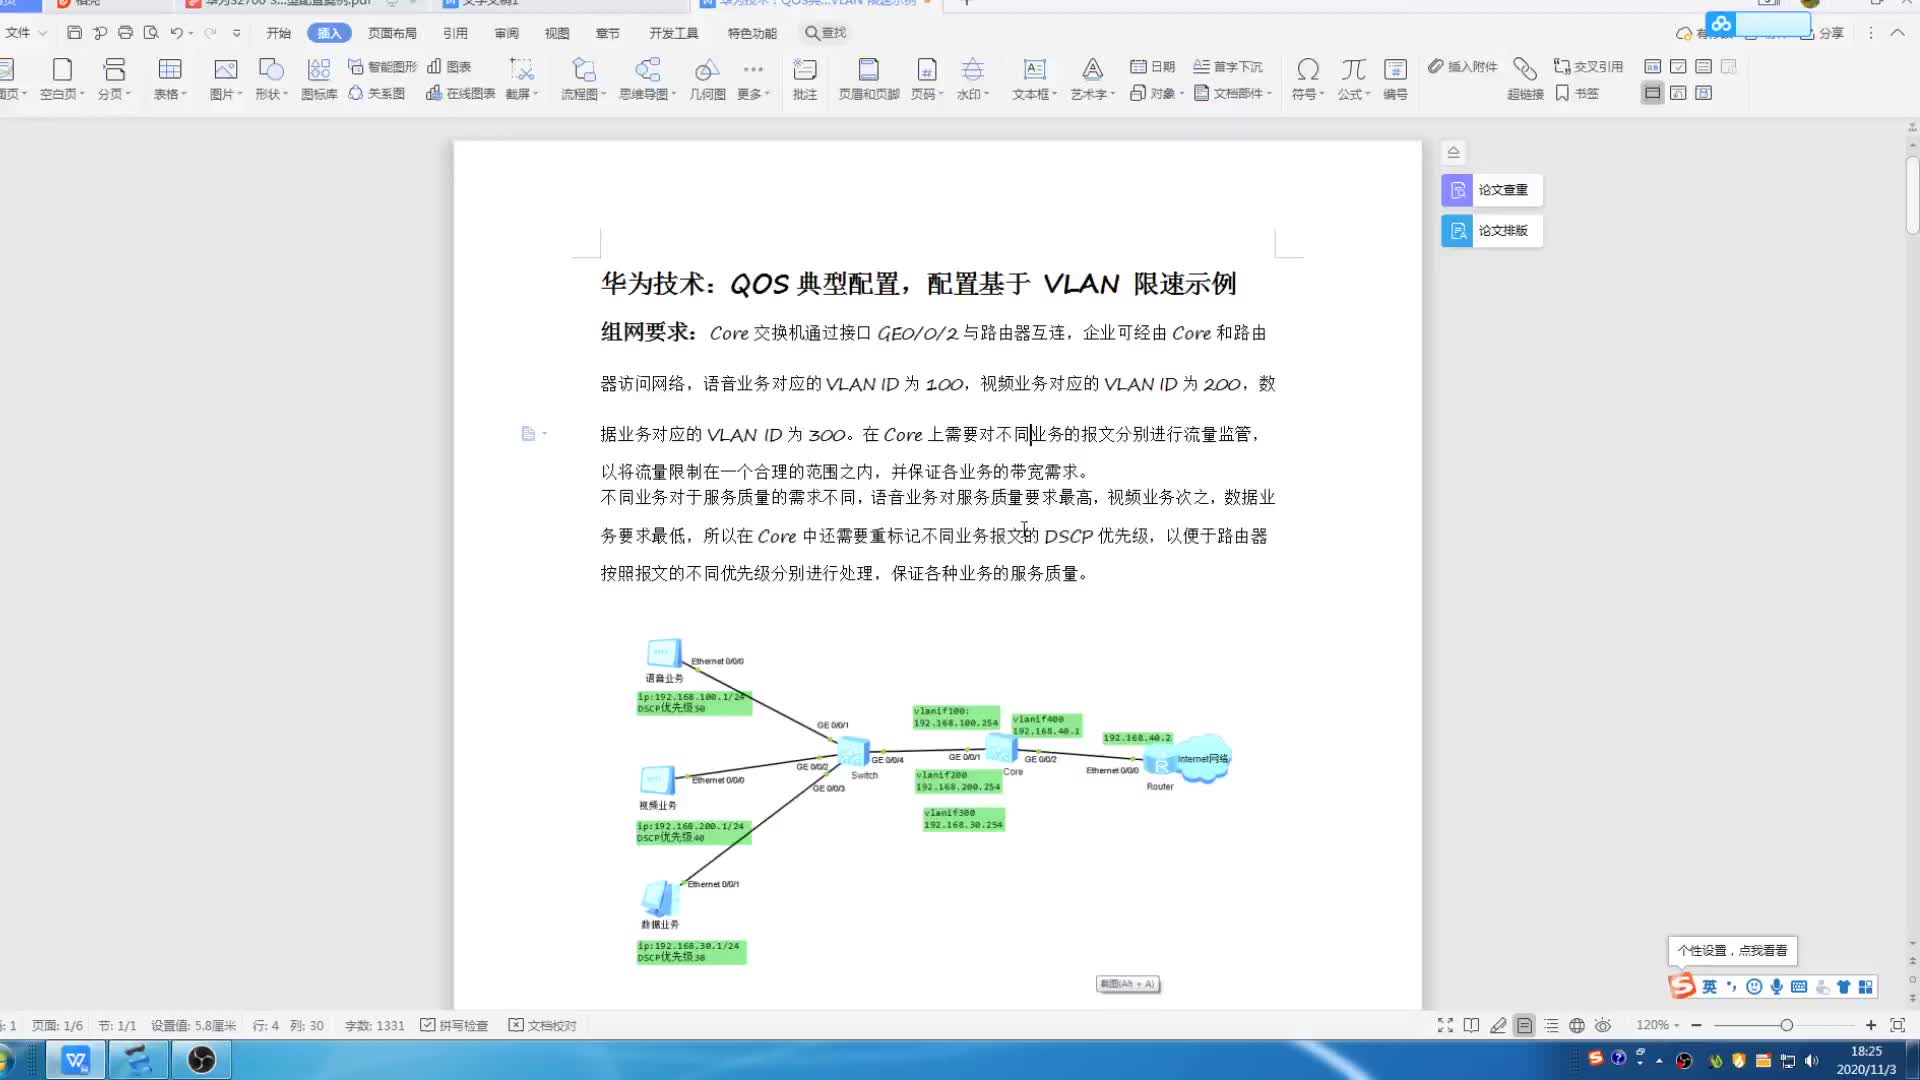The height and width of the screenshot is (1080, 1920).
Task: Switch to reading layout view
Action: pos(1471,1025)
